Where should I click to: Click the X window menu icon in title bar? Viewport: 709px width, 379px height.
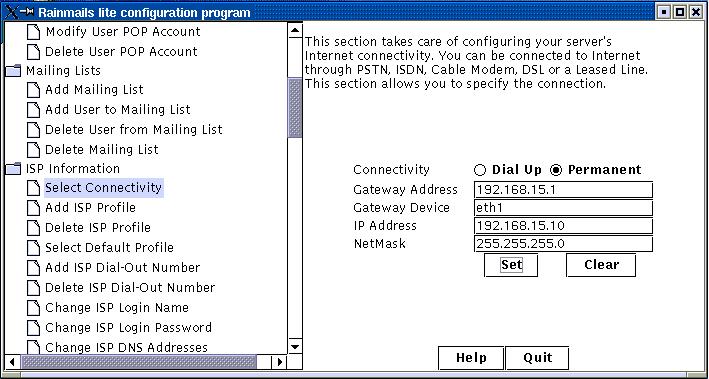tap(12, 12)
